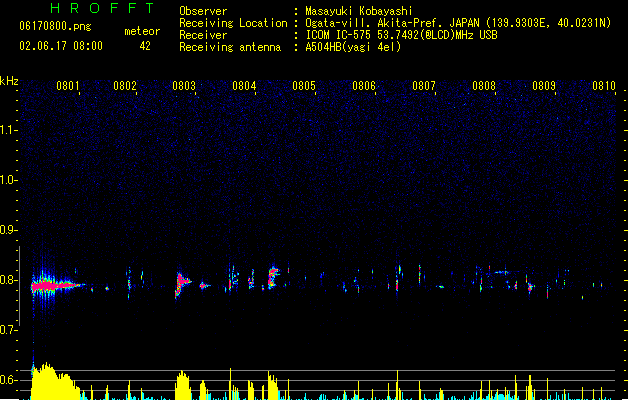Select antenna text A504HB(yagi 4el)
629x400 pixels.
click(353, 47)
